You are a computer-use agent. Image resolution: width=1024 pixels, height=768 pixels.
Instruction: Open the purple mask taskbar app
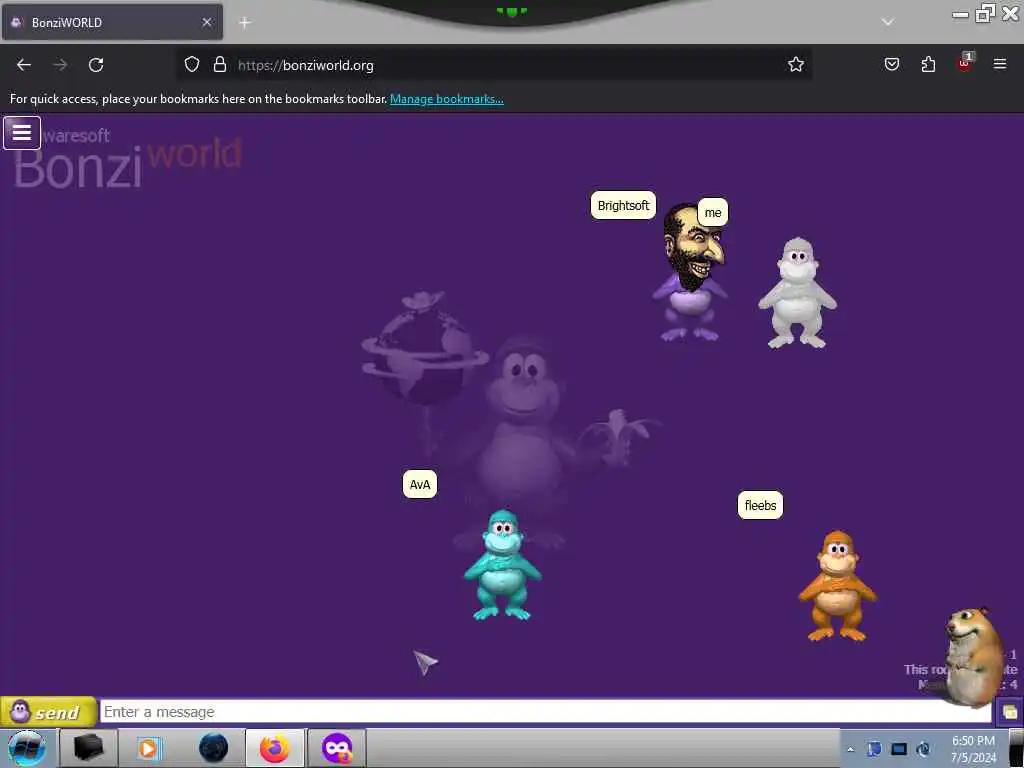337,748
